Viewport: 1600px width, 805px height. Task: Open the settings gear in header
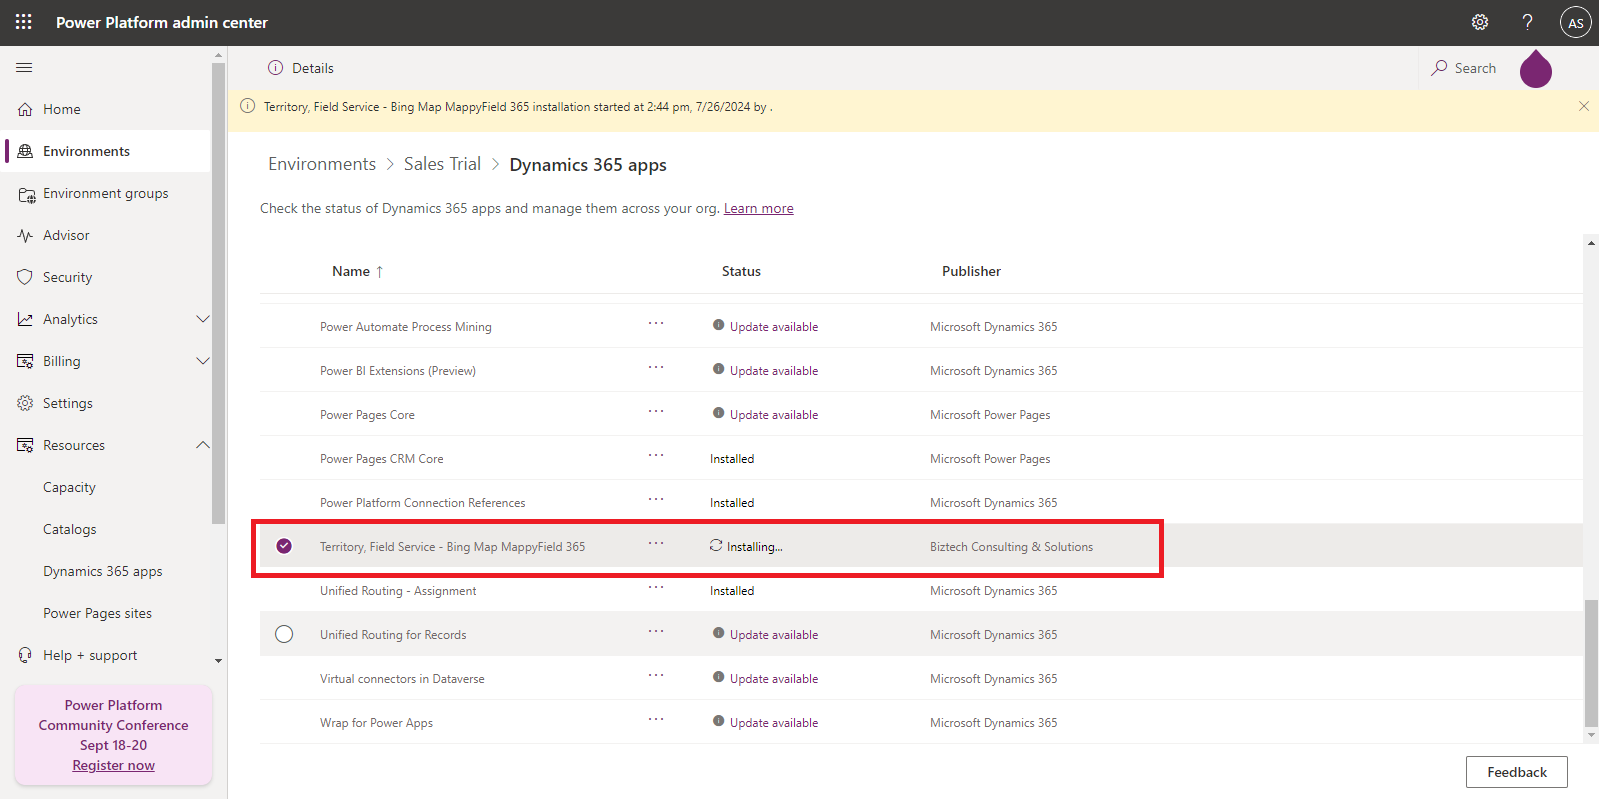tap(1480, 22)
